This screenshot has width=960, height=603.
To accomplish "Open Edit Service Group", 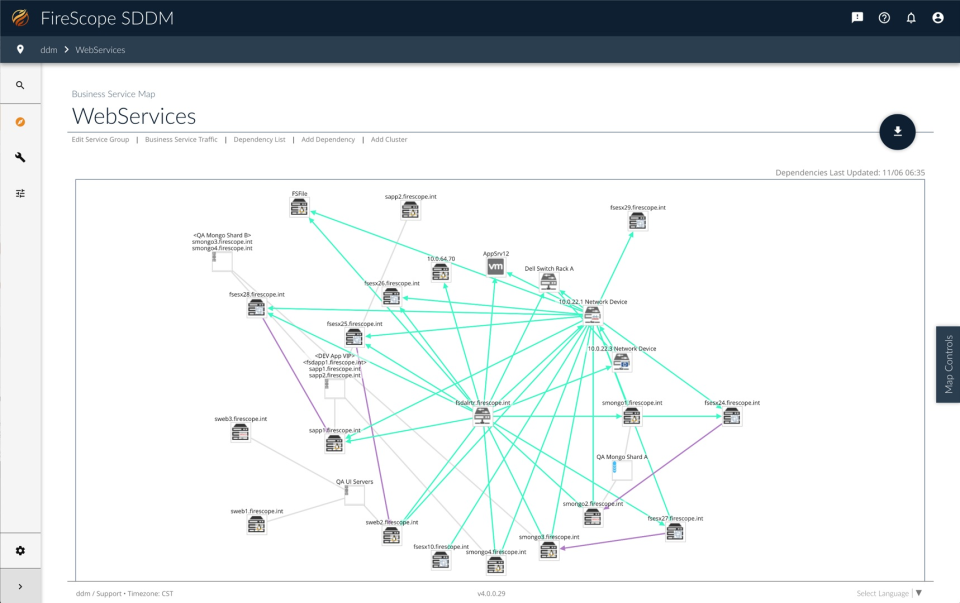I will [100, 140].
